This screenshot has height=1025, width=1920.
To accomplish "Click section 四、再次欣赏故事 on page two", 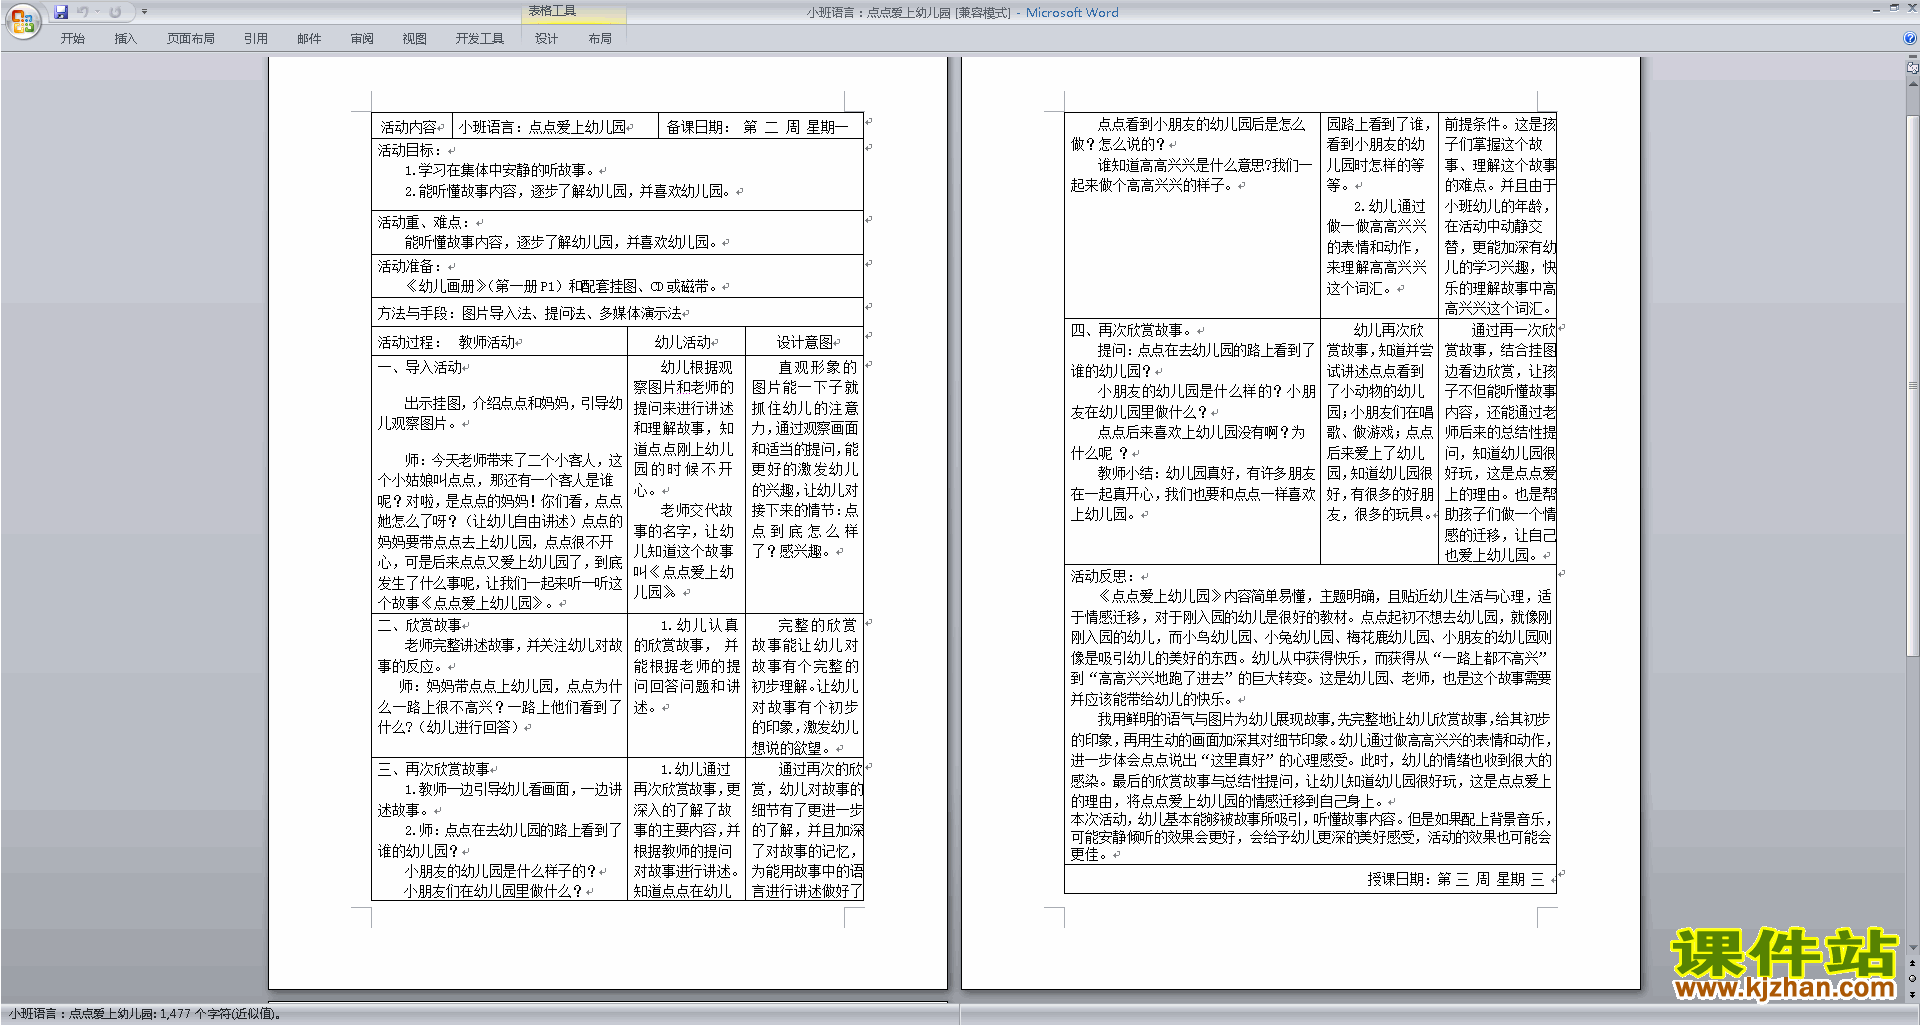I will 1133,330.
